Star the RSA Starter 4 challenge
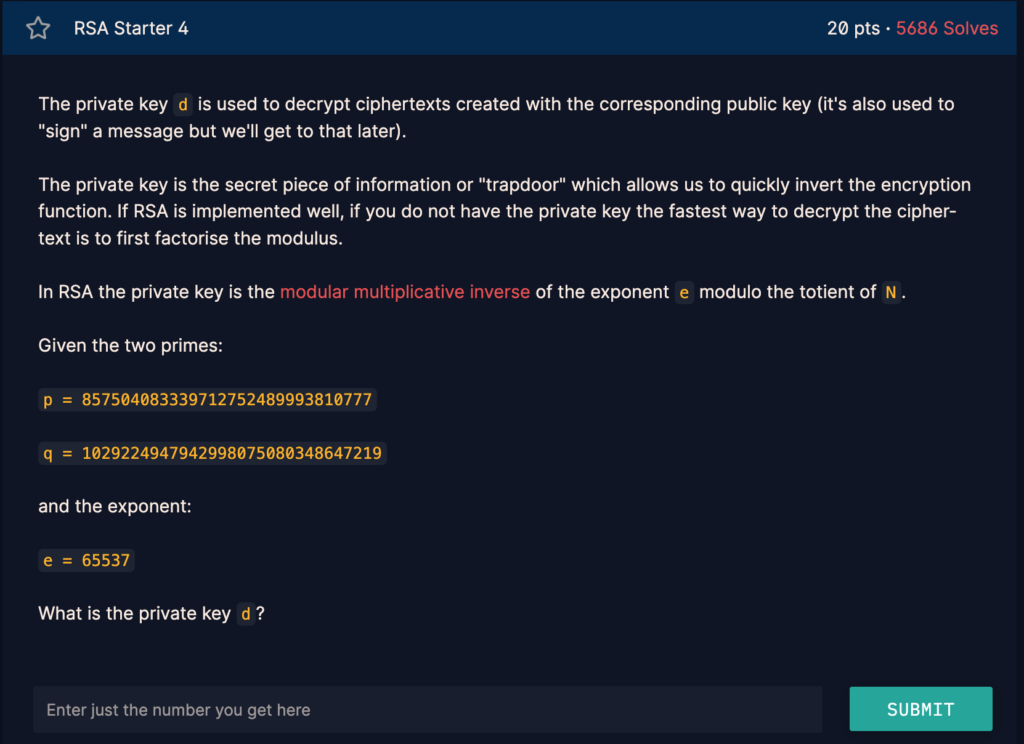 point(38,28)
